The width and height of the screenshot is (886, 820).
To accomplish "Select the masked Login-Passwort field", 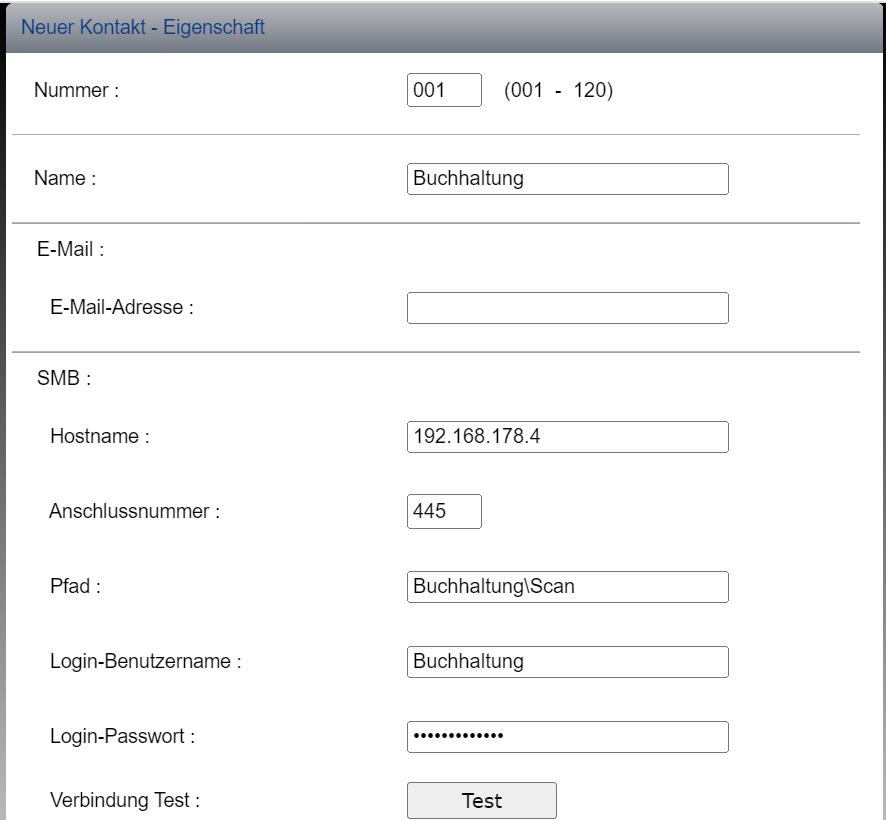I will [567, 737].
